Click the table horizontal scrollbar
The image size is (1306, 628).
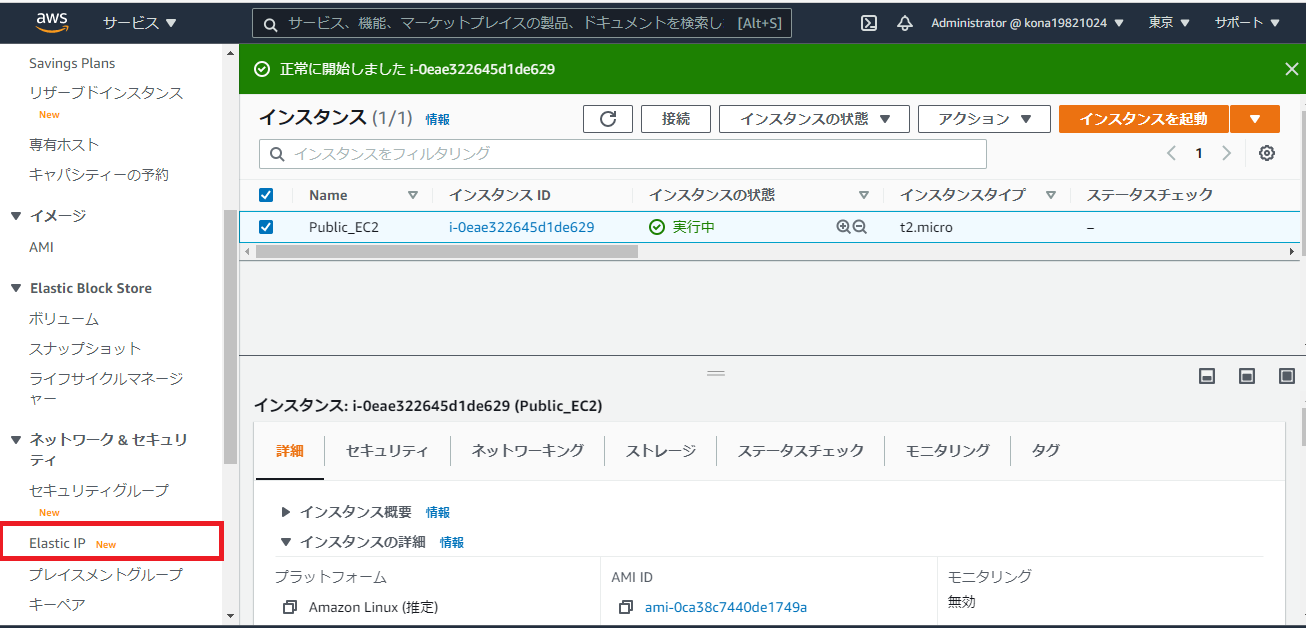point(447,252)
